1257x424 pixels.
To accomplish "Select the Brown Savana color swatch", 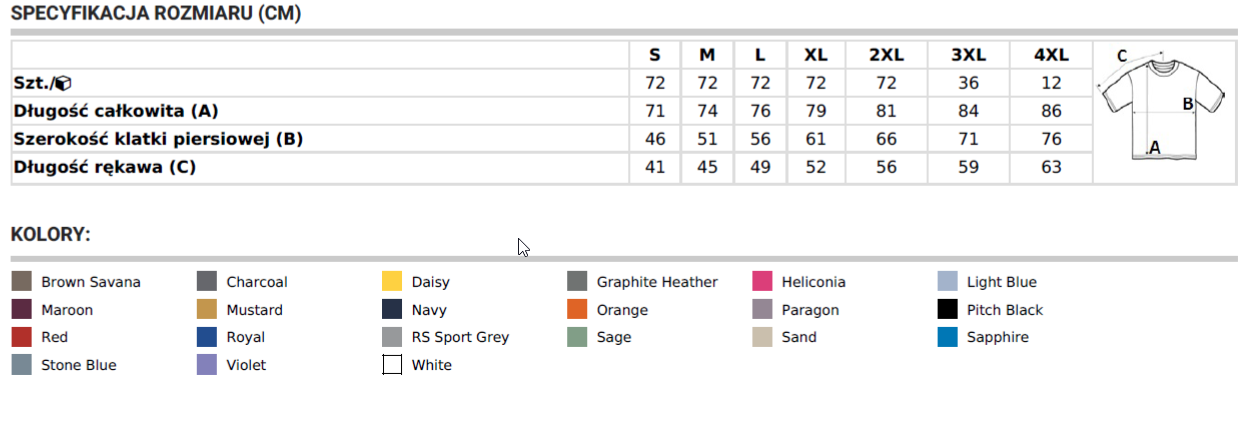I will tap(22, 282).
